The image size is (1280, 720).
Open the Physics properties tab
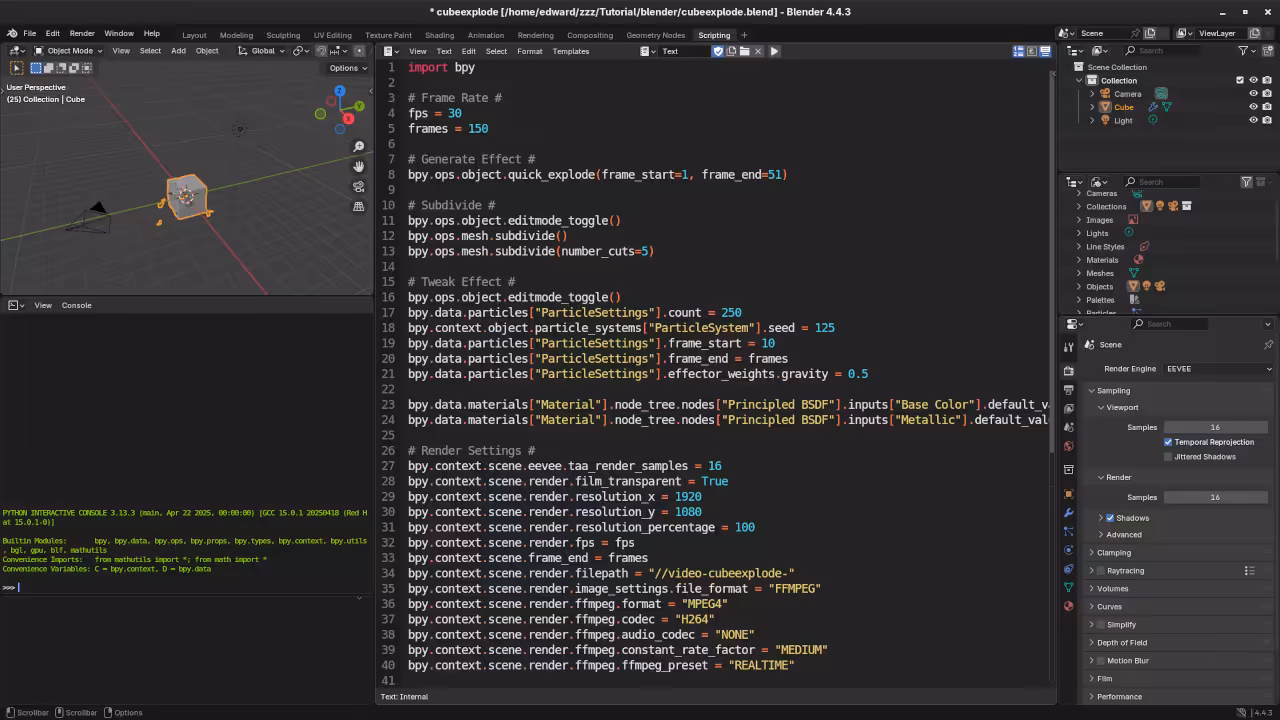pos(1068,550)
